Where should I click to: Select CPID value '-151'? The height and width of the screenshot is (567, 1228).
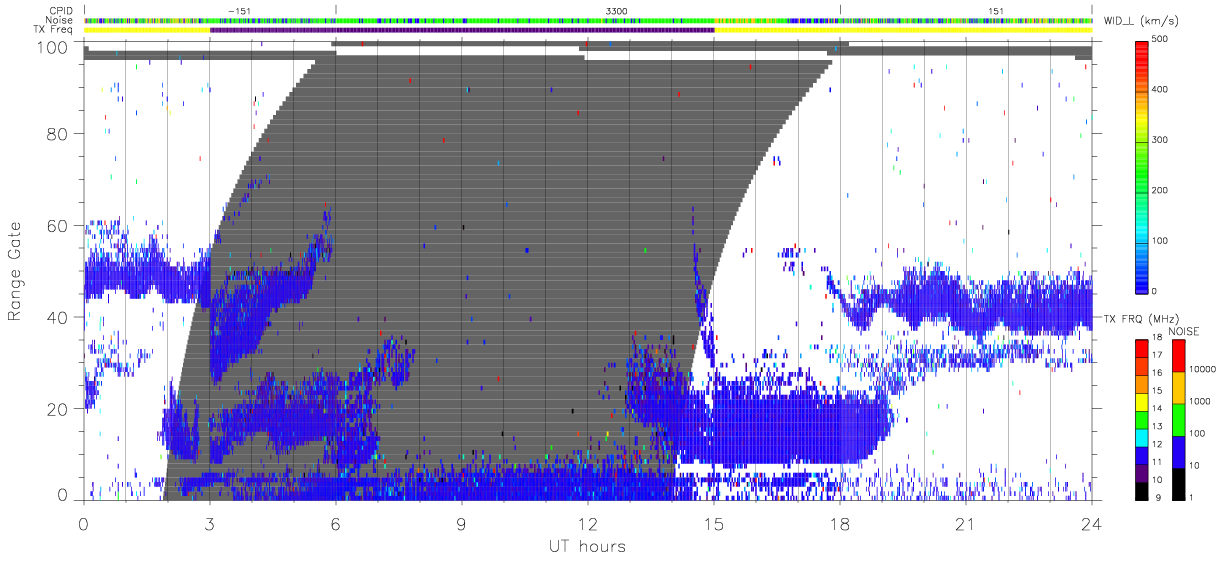tap(240, 11)
